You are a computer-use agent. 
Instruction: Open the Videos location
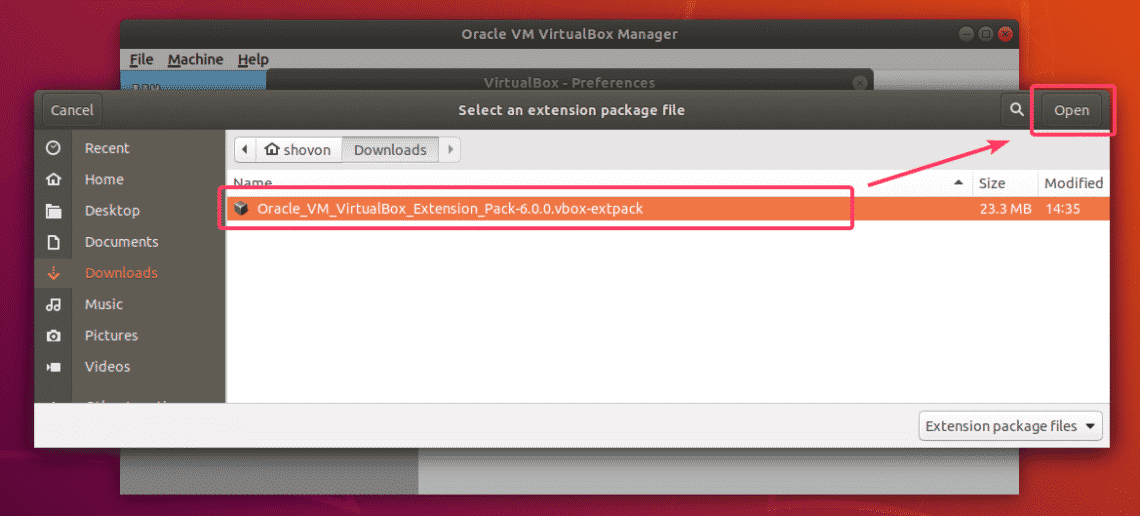pos(107,366)
